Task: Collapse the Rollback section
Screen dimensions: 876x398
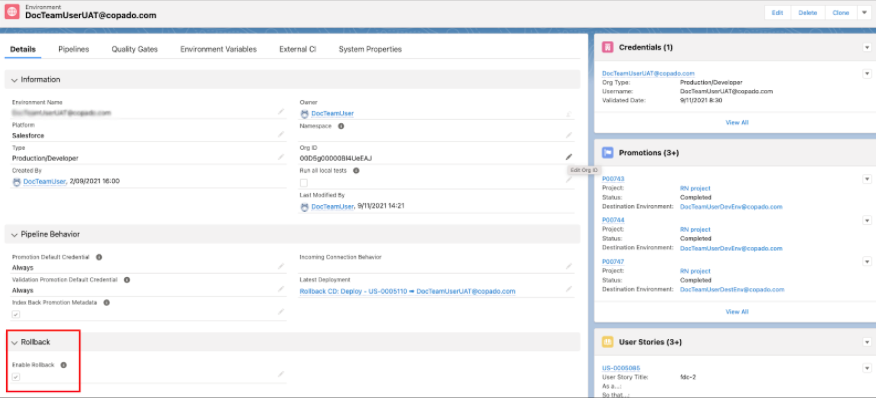Action: click(15, 342)
